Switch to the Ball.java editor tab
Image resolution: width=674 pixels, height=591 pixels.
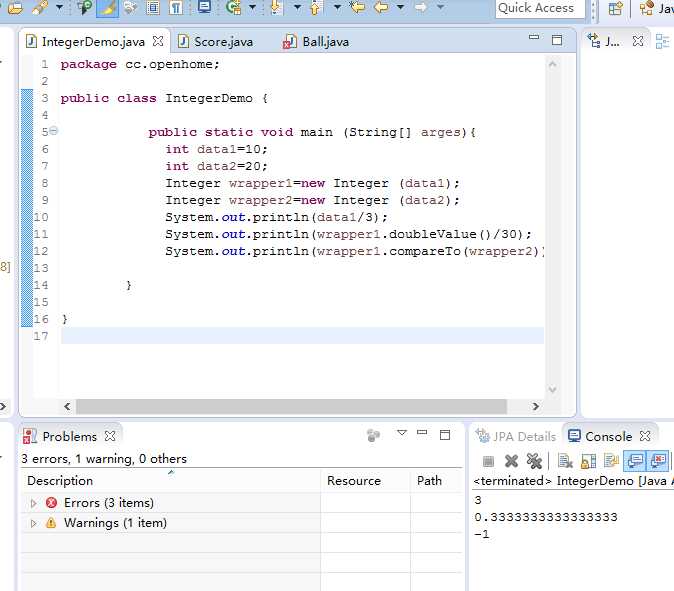(316, 42)
